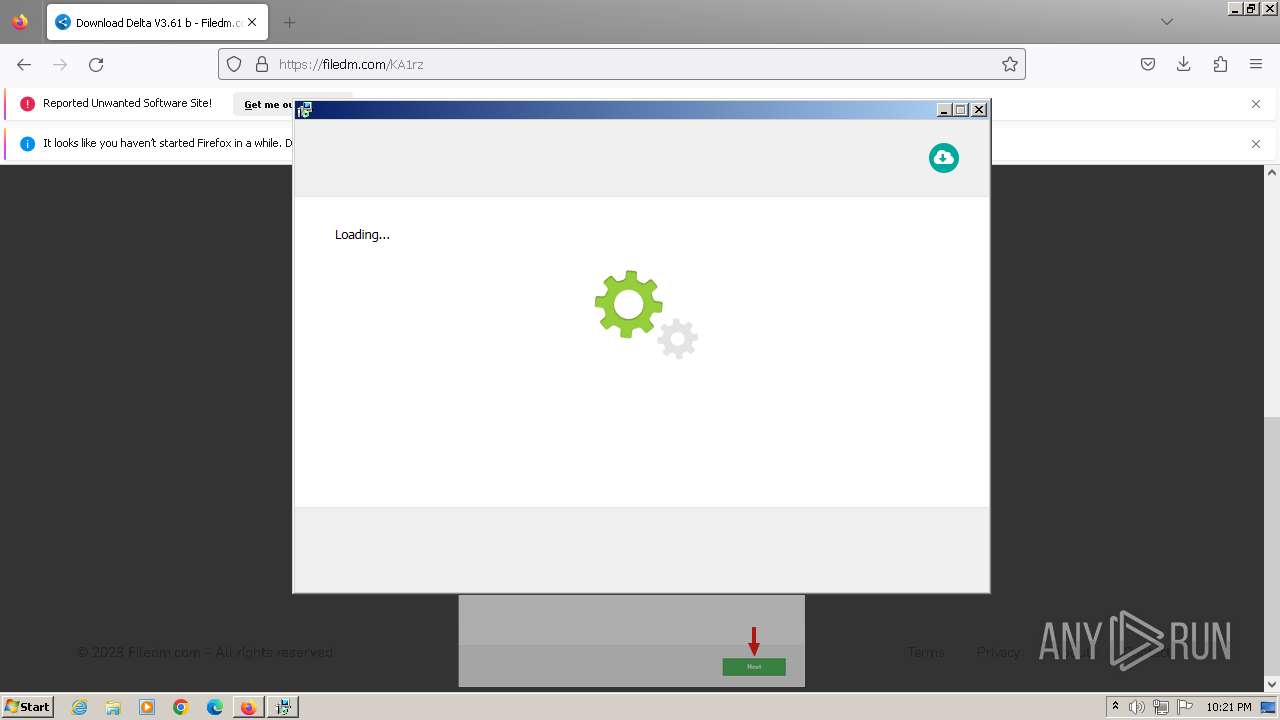Dismiss the Firefox refresh notification bar
Screen dimensions: 1280x720
pyautogui.click(x=1256, y=144)
